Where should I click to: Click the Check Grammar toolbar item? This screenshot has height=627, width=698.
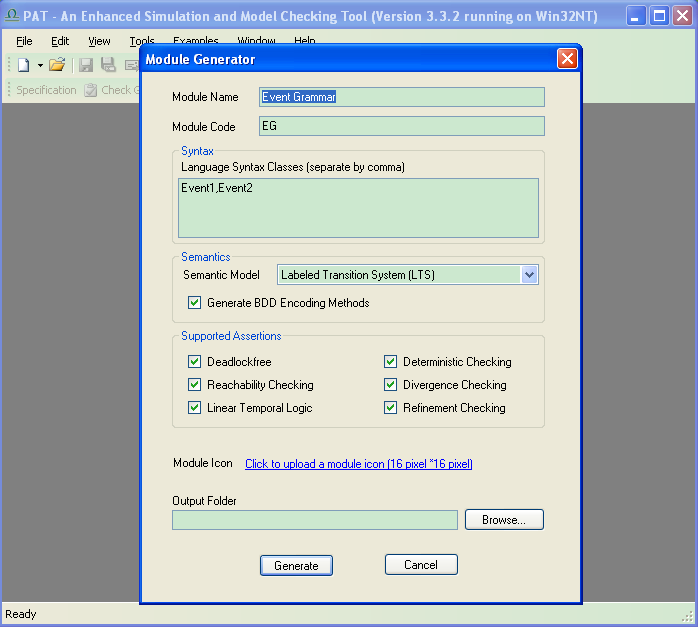112,90
